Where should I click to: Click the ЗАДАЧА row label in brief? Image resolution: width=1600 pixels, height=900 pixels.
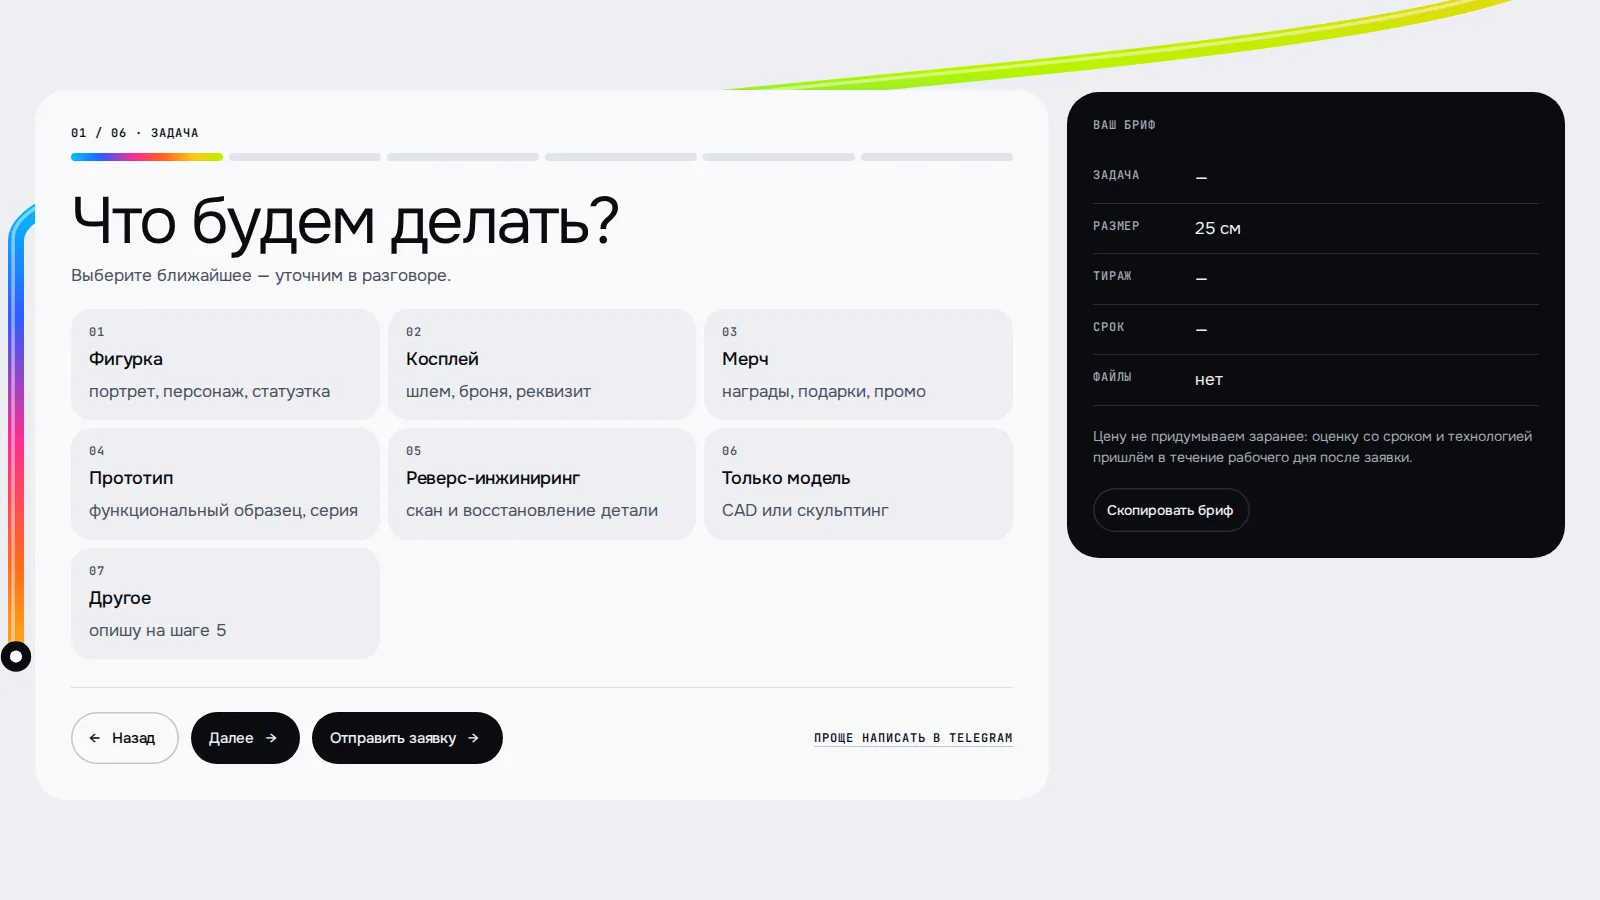point(1116,175)
